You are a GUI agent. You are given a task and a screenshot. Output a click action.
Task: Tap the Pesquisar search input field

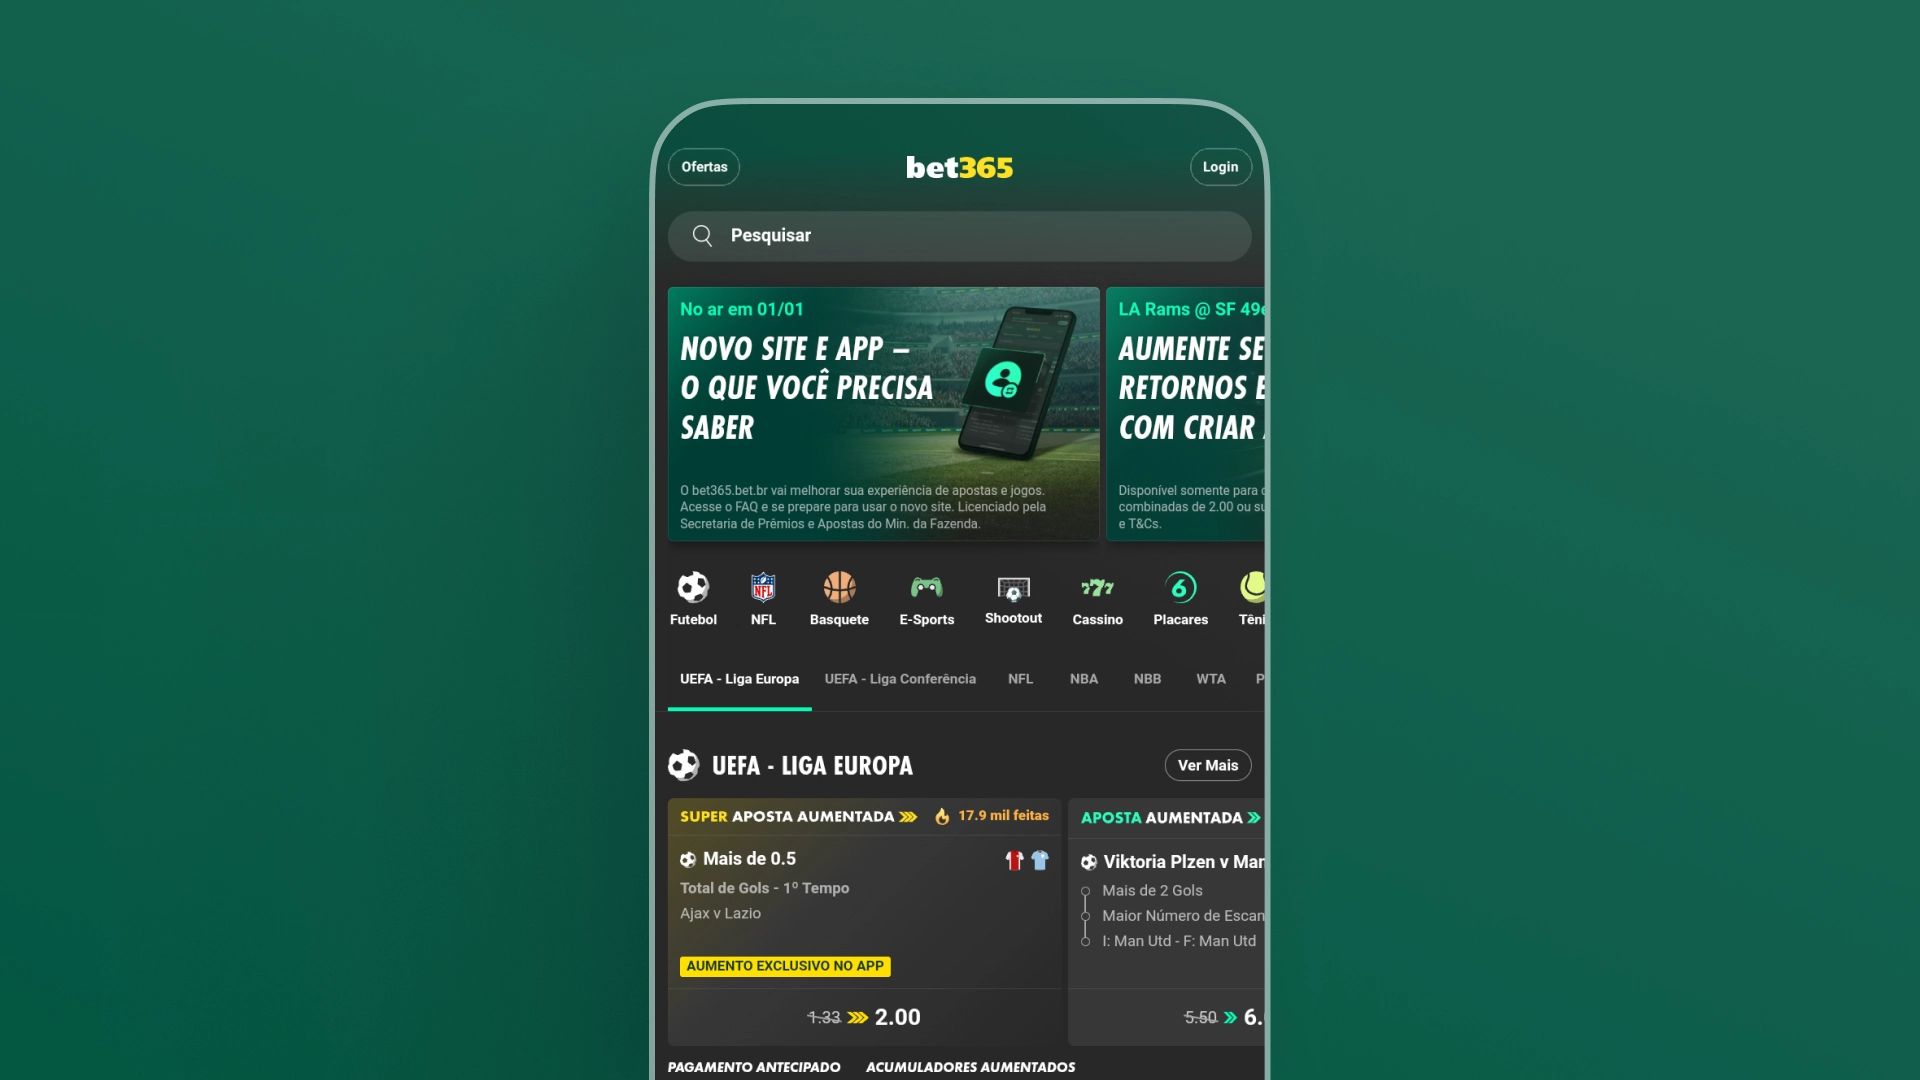(960, 233)
